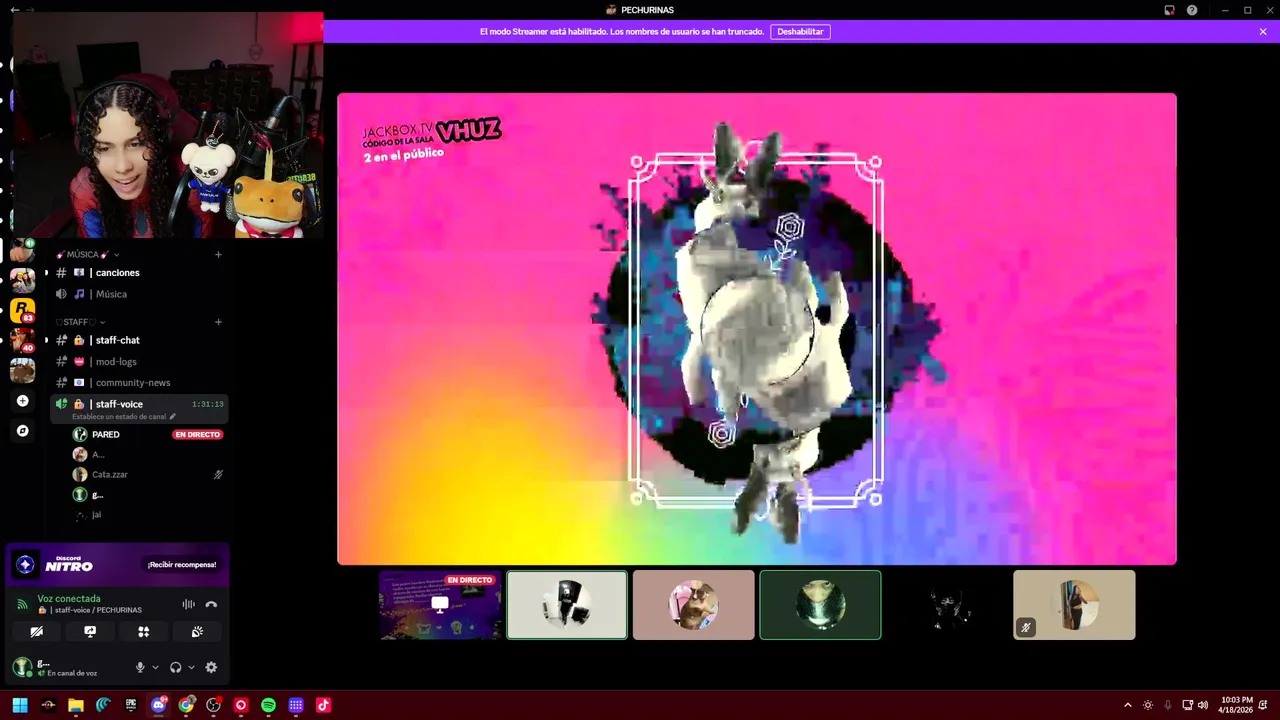Select the dark avatar participant tile

(x=947, y=605)
